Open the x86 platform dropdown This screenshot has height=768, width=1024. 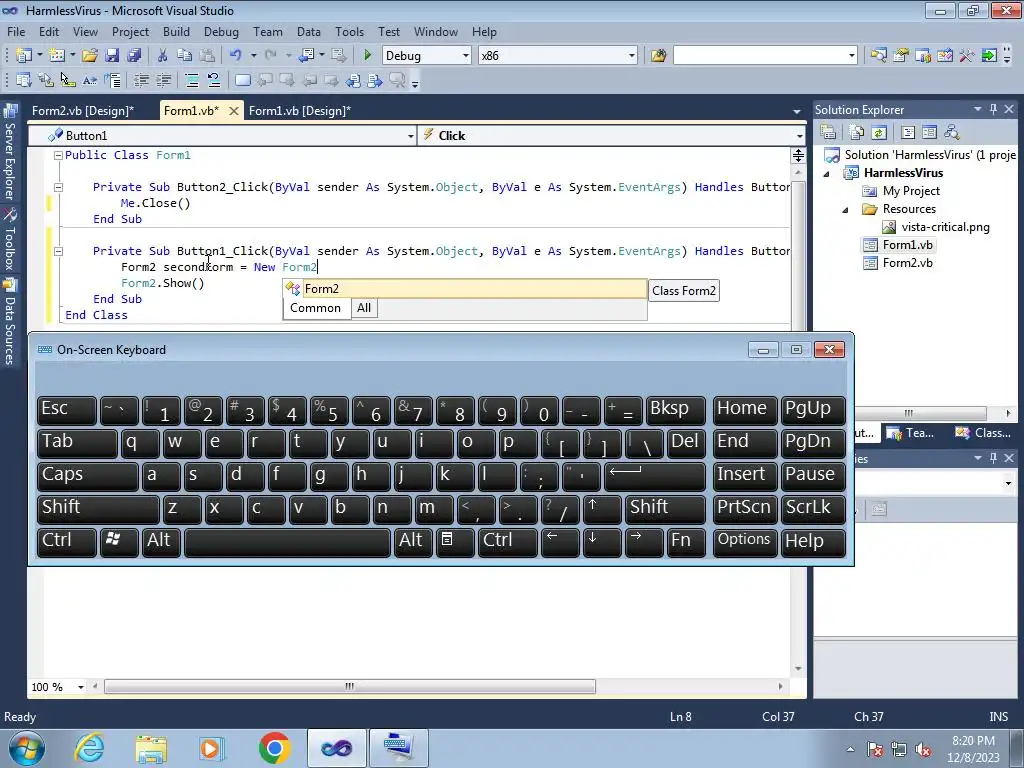click(x=631, y=56)
